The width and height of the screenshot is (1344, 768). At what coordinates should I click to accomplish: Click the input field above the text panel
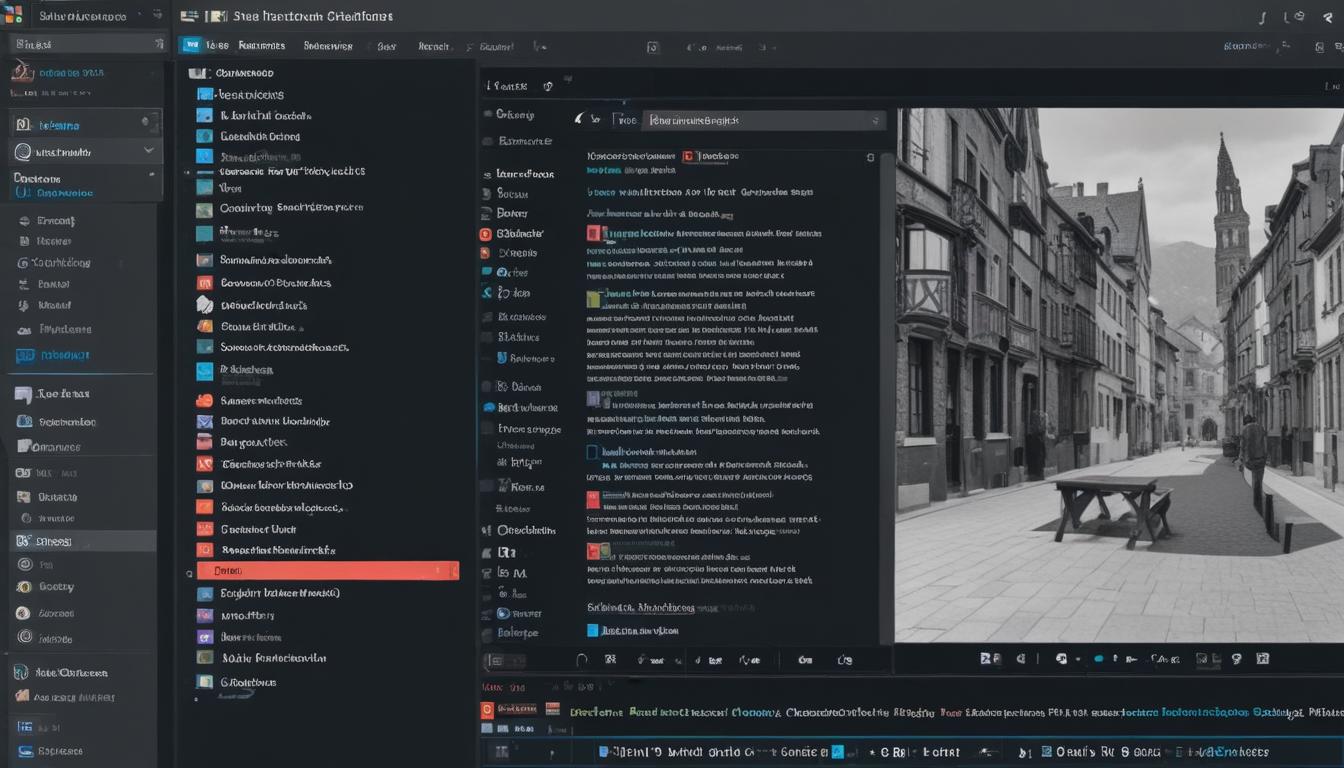763,120
